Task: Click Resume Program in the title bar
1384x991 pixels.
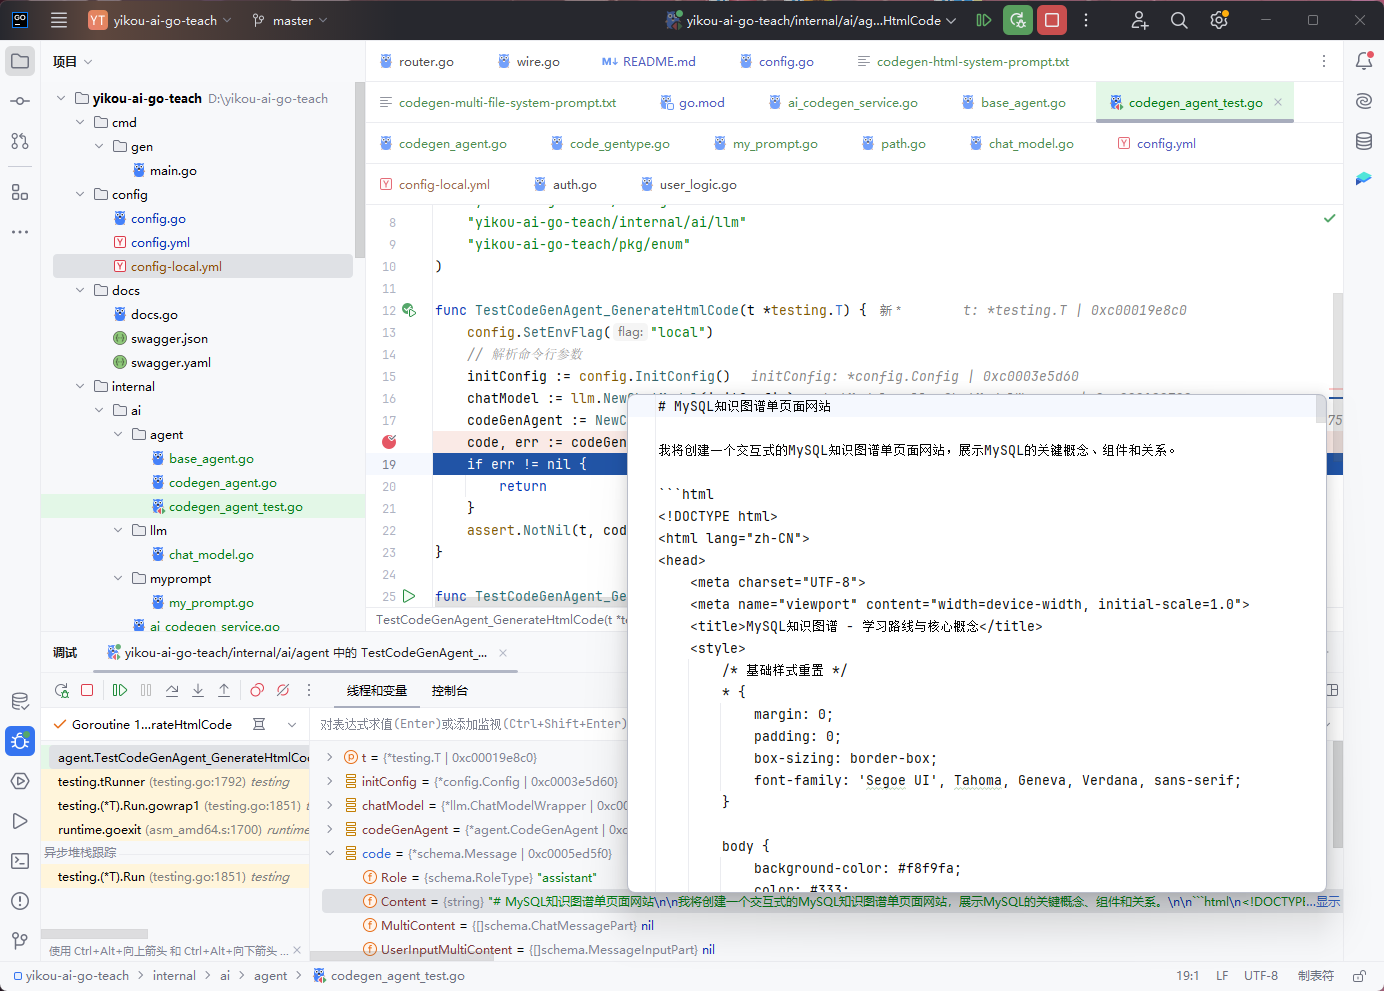Action: (984, 20)
